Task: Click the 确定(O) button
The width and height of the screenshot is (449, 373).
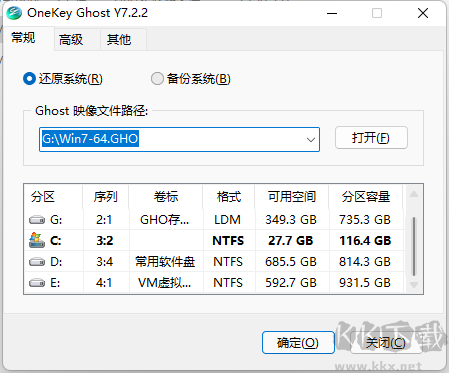Action: click(x=298, y=342)
